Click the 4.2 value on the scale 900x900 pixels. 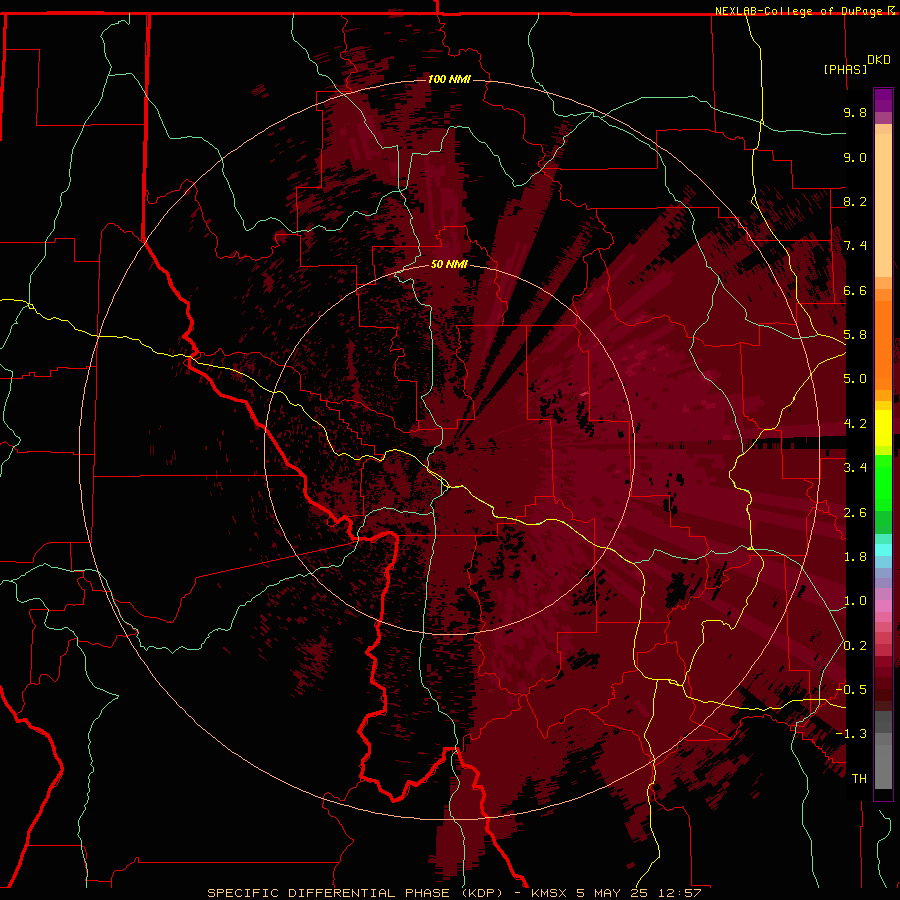pos(855,424)
